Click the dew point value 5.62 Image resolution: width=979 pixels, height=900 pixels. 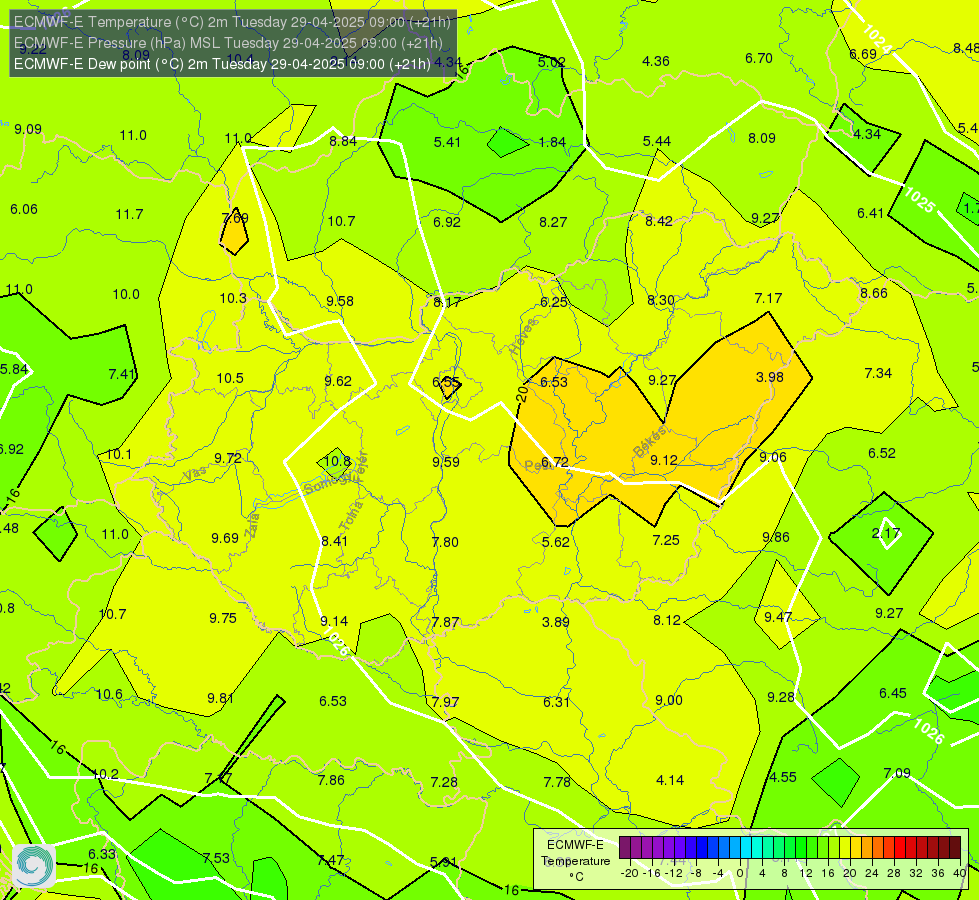[556, 542]
